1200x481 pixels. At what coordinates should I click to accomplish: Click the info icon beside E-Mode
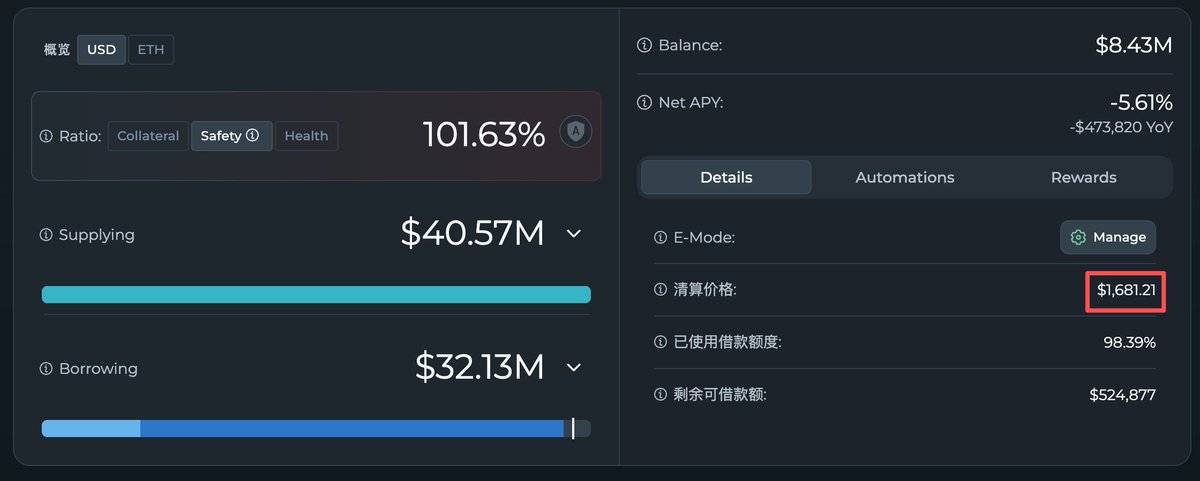pyautogui.click(x=660, y=238)
